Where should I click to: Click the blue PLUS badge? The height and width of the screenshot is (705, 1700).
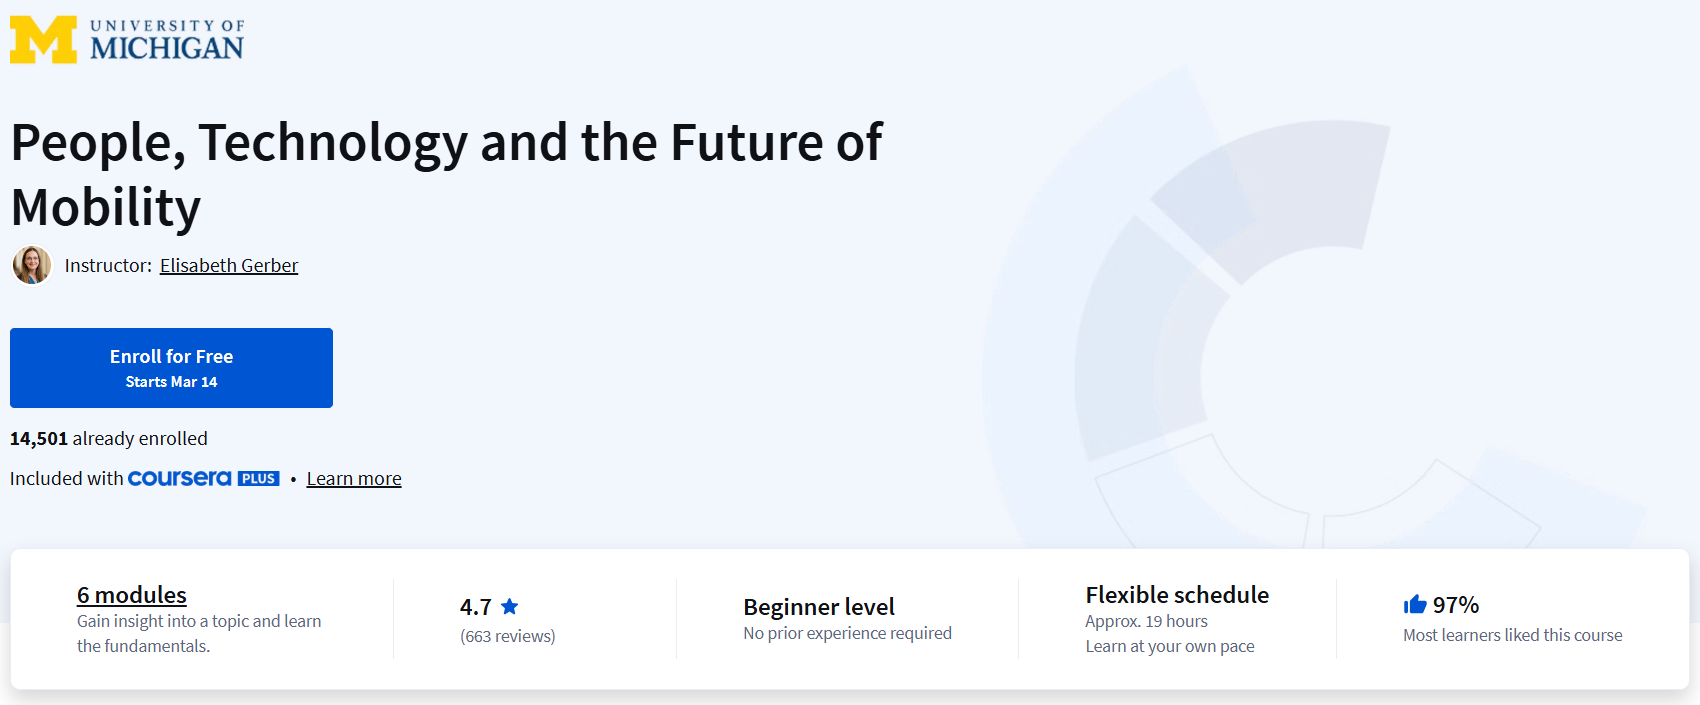pyautogui.click(x=259, y=479)
